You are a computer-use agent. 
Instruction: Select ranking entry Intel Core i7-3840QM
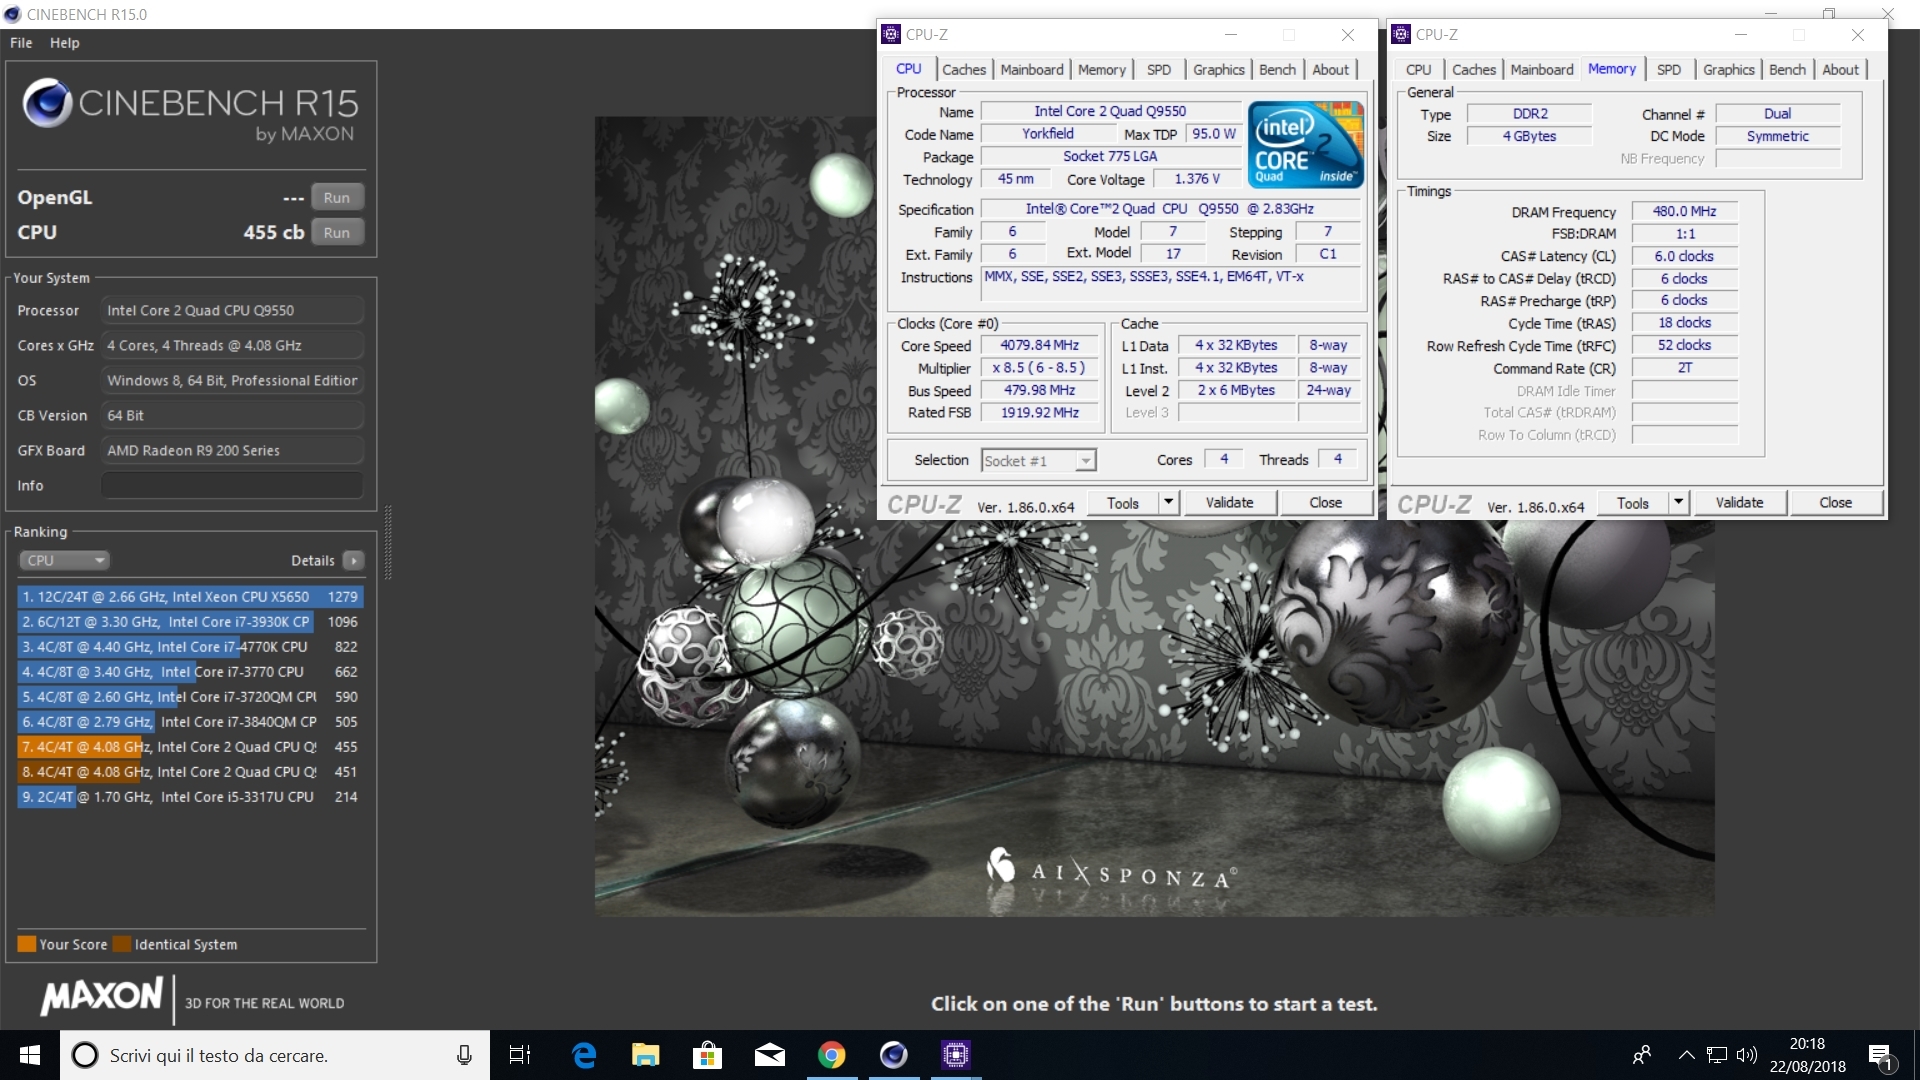click(190, 721)
